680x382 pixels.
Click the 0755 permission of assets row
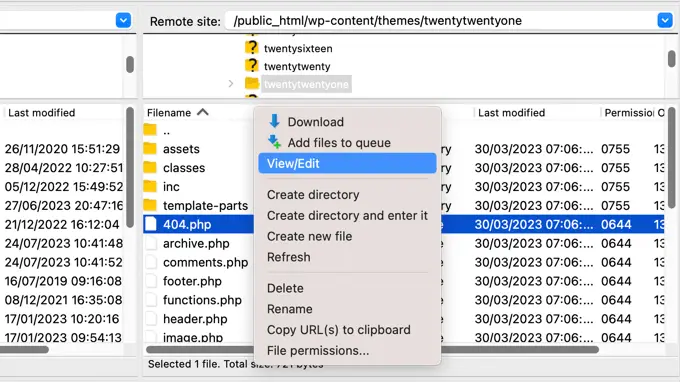(615, 149)
